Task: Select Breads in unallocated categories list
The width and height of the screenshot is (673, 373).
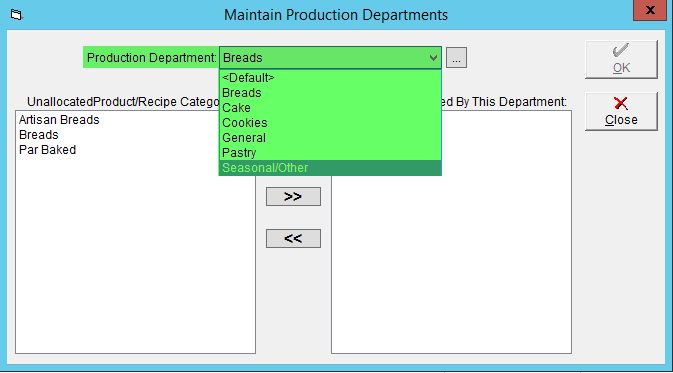Action: click(x=39, y=135)
